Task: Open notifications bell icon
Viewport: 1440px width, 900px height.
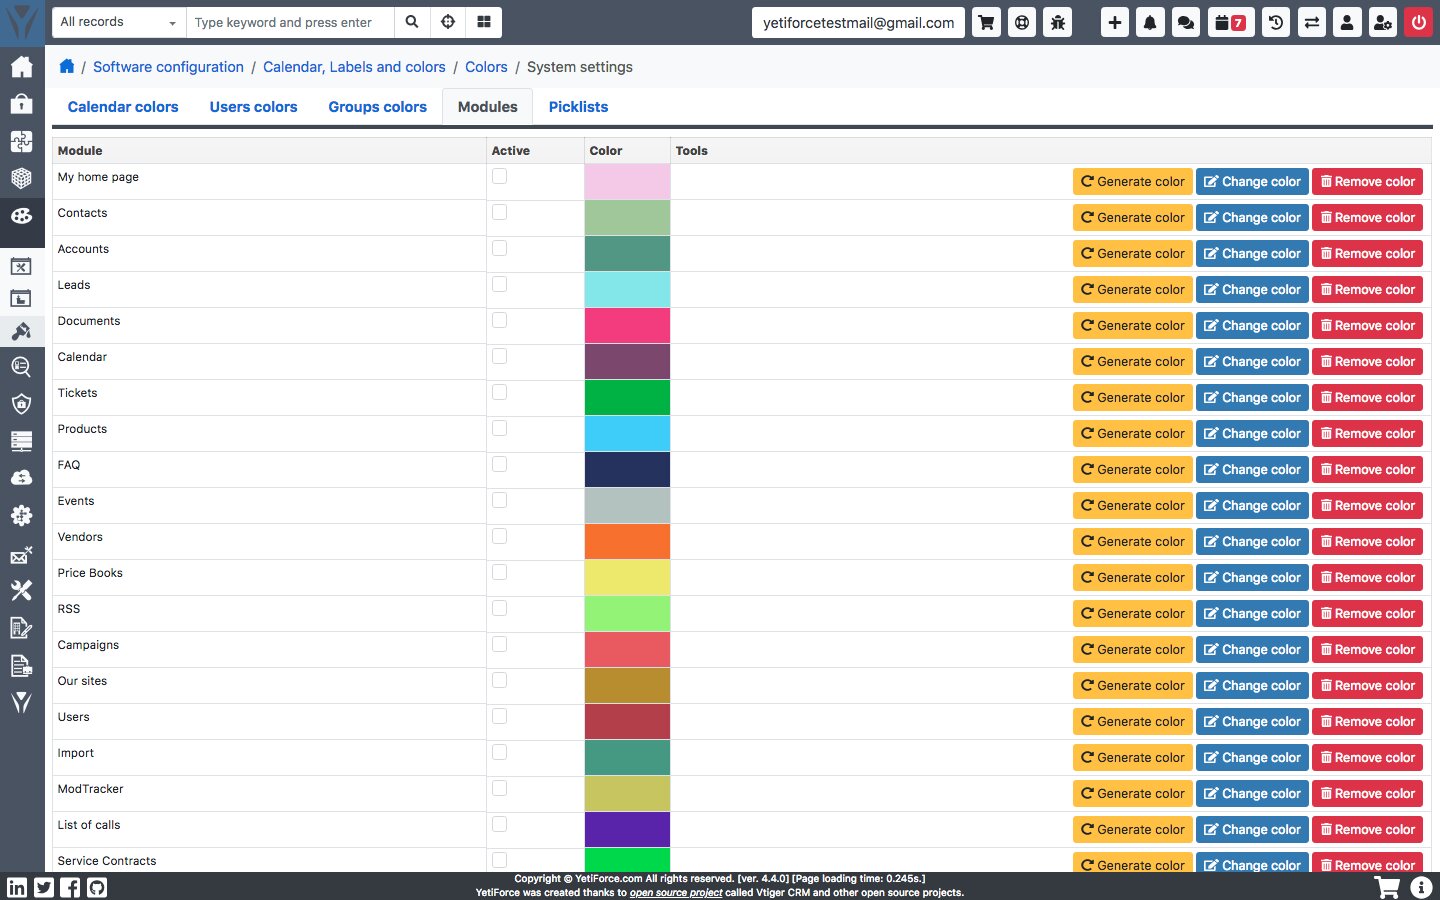Action: pyautogui.click(x=1150, y=22)
